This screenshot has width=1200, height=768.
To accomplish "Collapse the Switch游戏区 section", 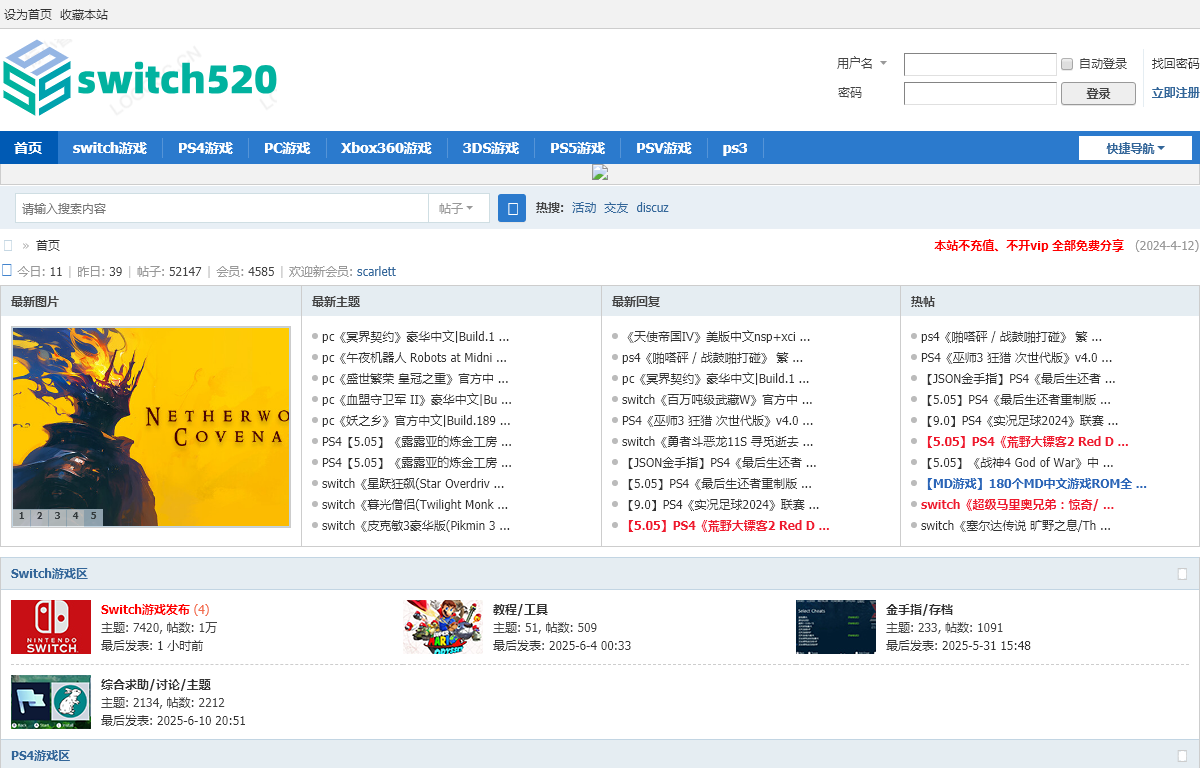I will click(x=1182, y=574).
